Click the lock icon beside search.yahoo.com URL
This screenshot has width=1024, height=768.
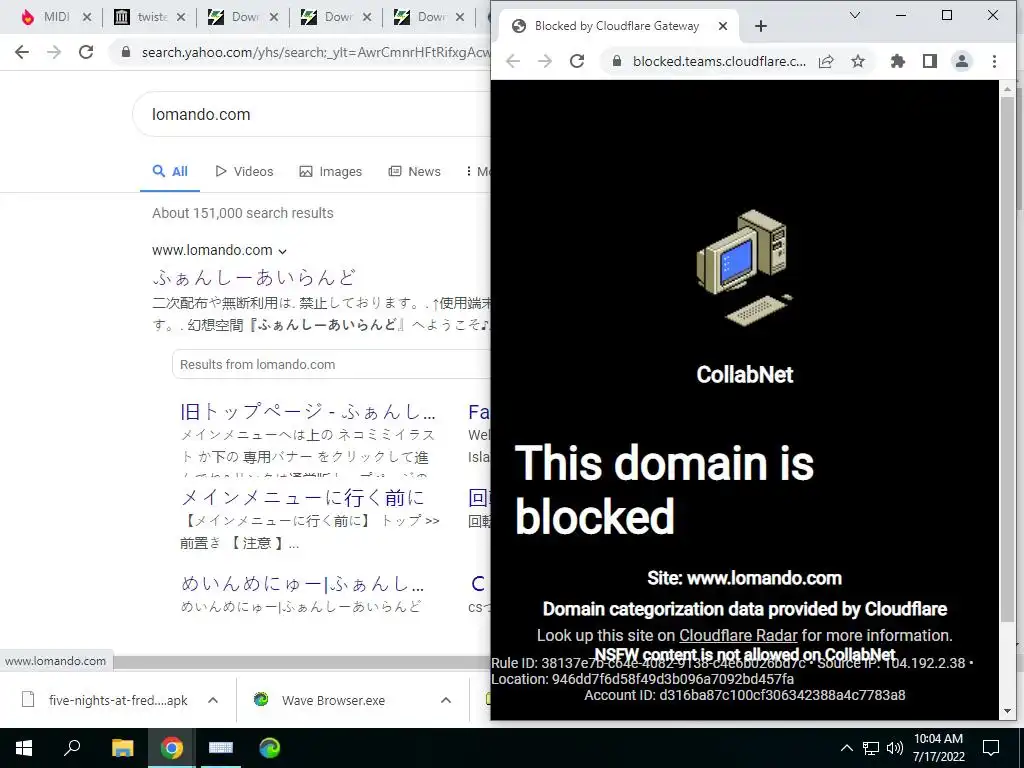(x=126, y=52)
